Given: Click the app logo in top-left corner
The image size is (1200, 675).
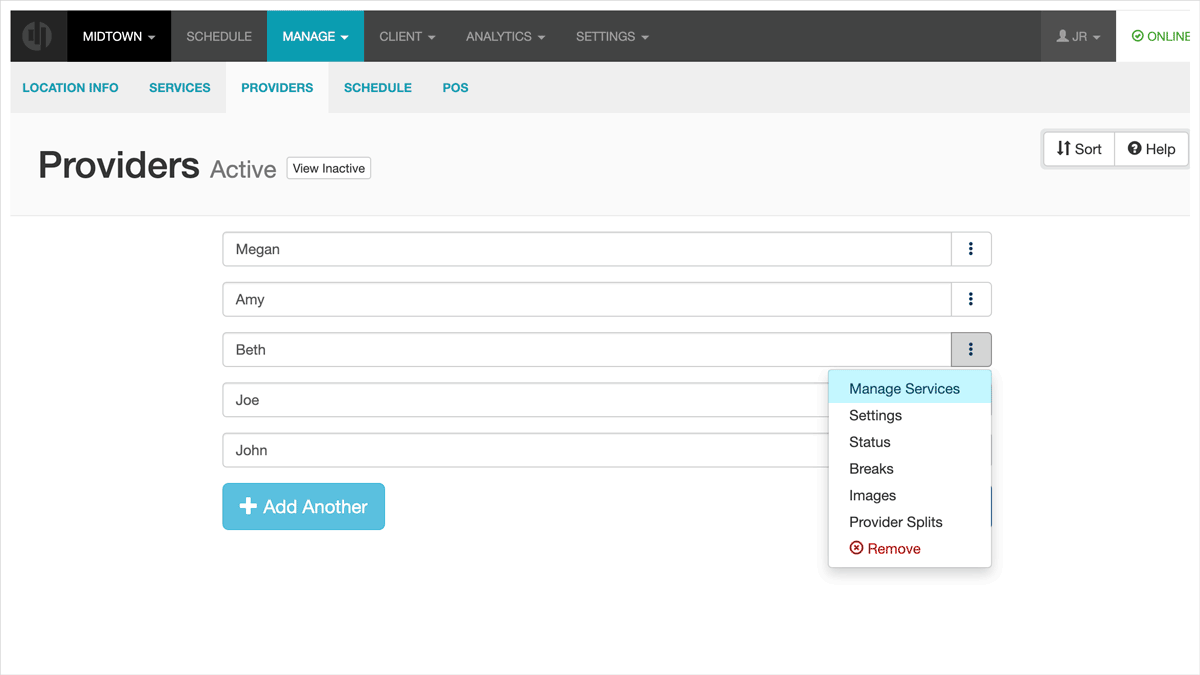Looking at the screenshot, I should pos(38,36).
